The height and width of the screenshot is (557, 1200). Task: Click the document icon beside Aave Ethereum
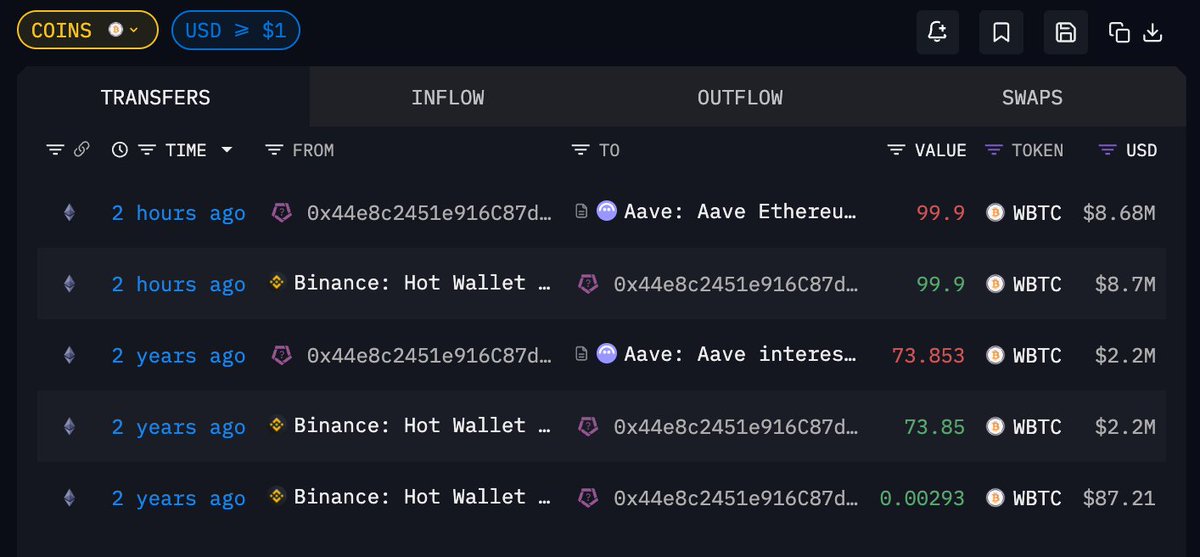pyautogui.click(x=580, y=212)
